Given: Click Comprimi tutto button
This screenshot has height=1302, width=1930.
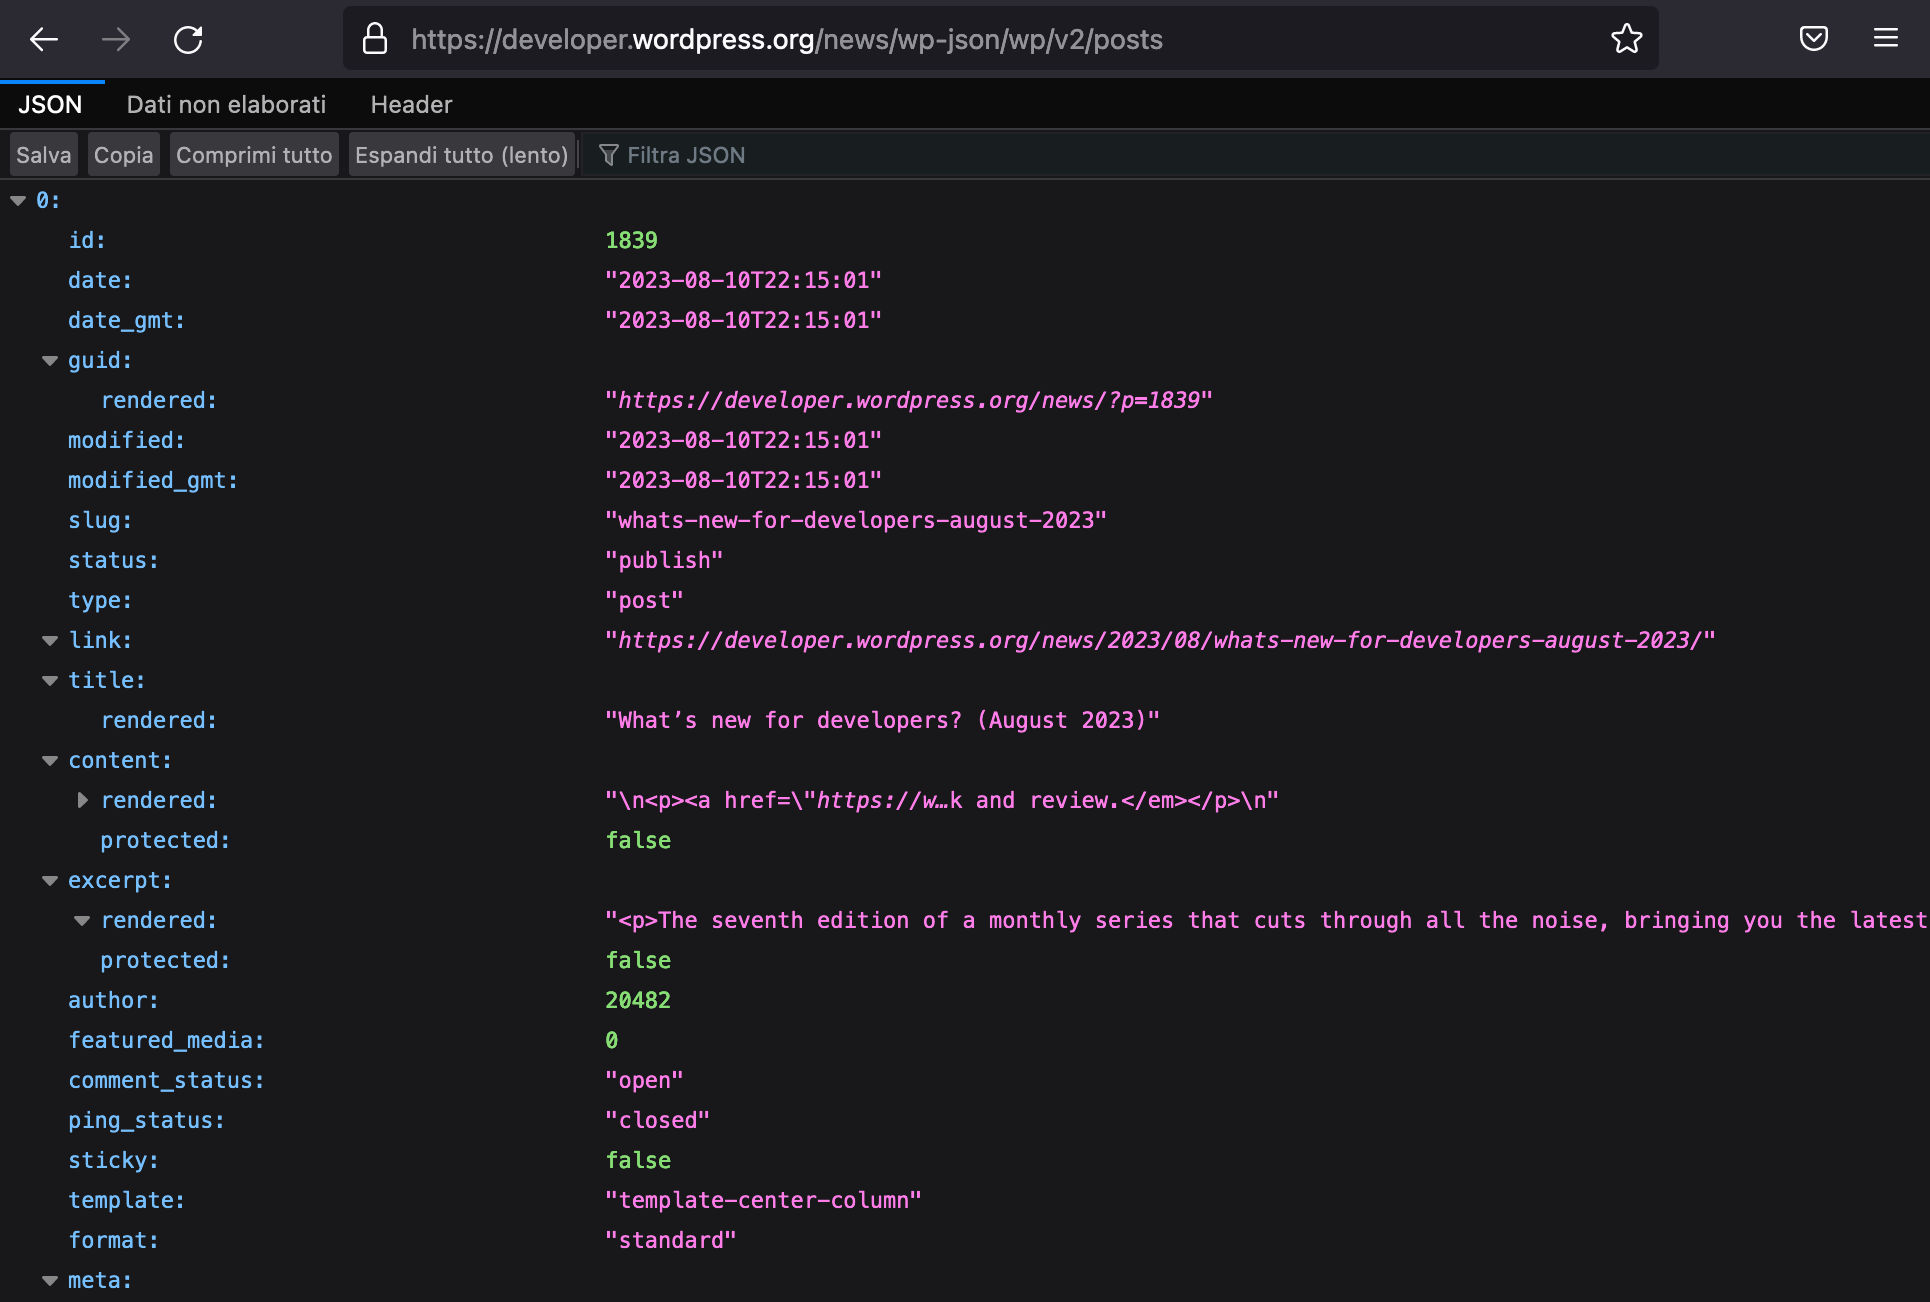Looking at the screenshot, I should 254,155.
